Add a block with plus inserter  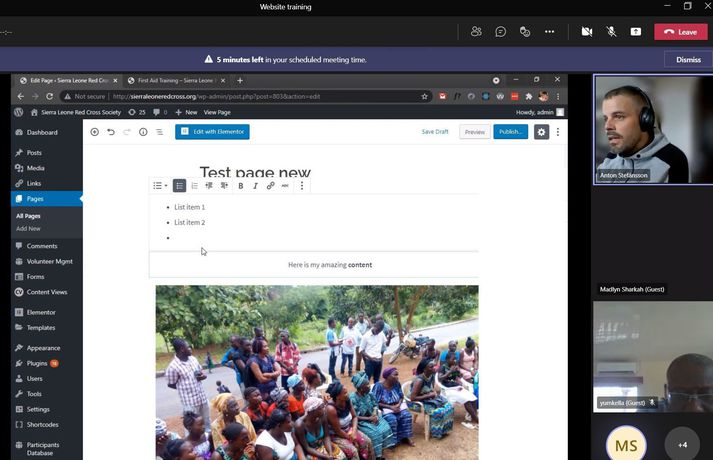click(x=95, y=132)
